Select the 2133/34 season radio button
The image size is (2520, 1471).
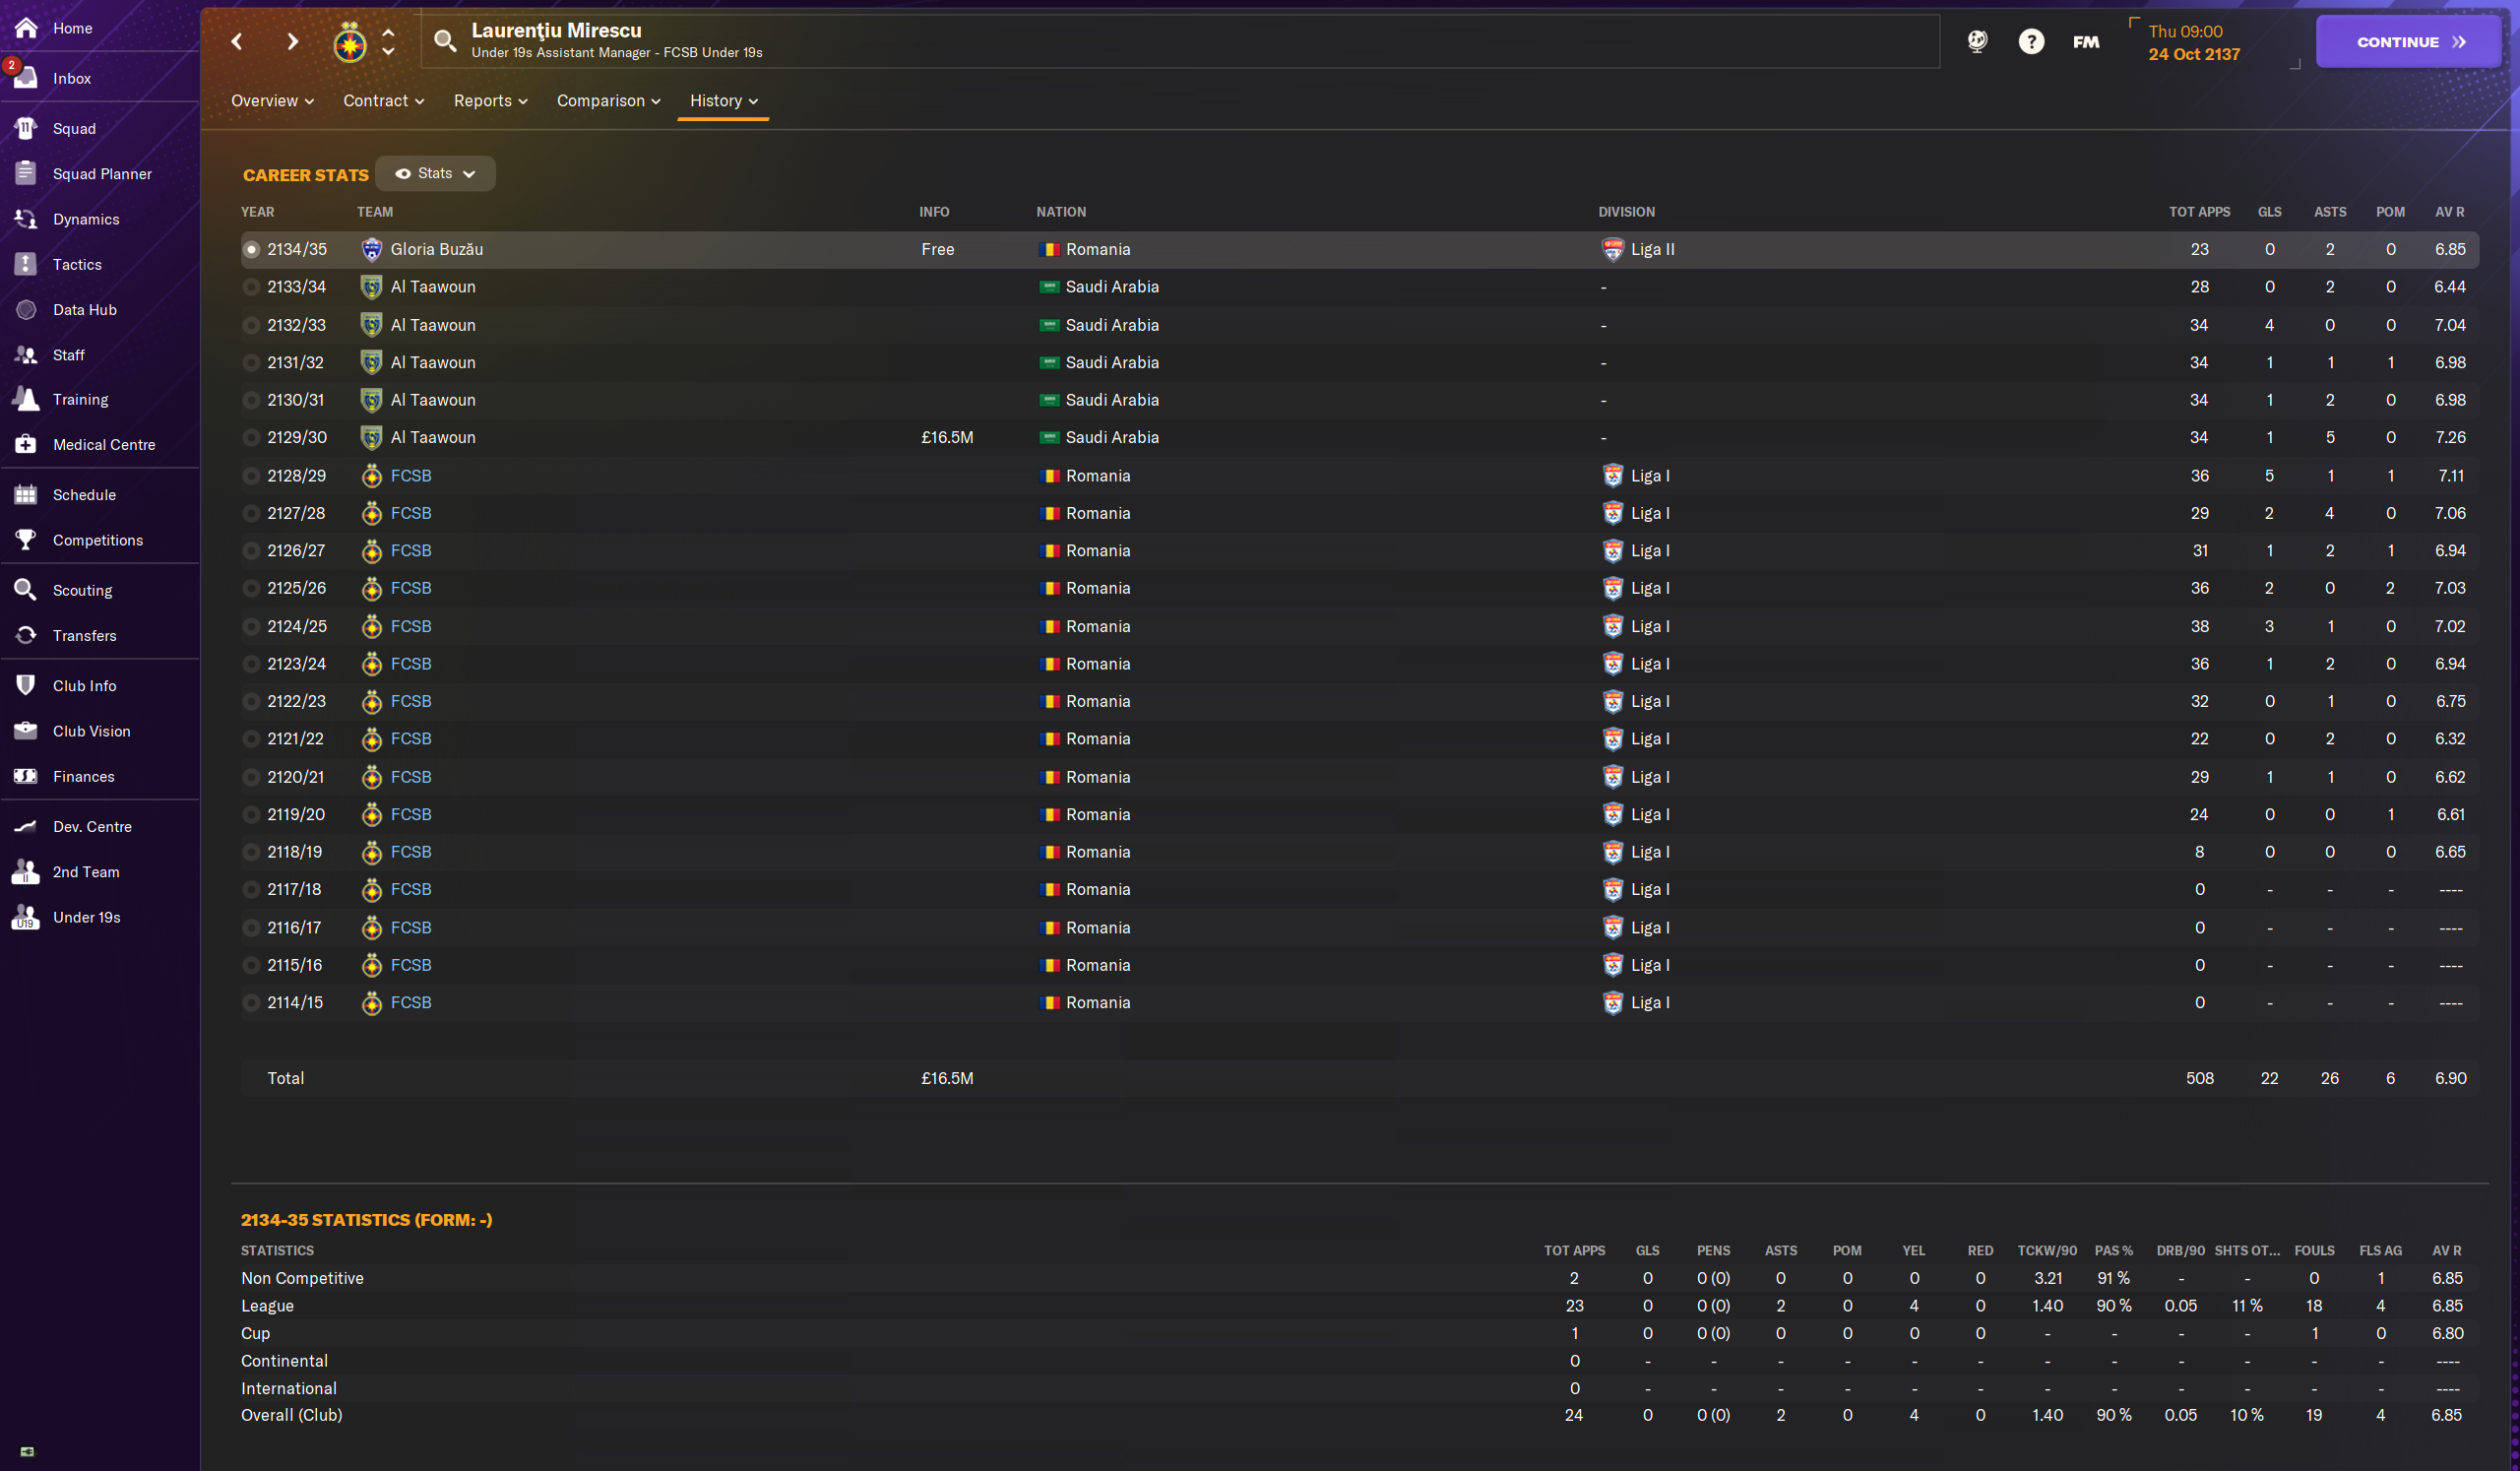pyautogui.click(x=251, y=287)
